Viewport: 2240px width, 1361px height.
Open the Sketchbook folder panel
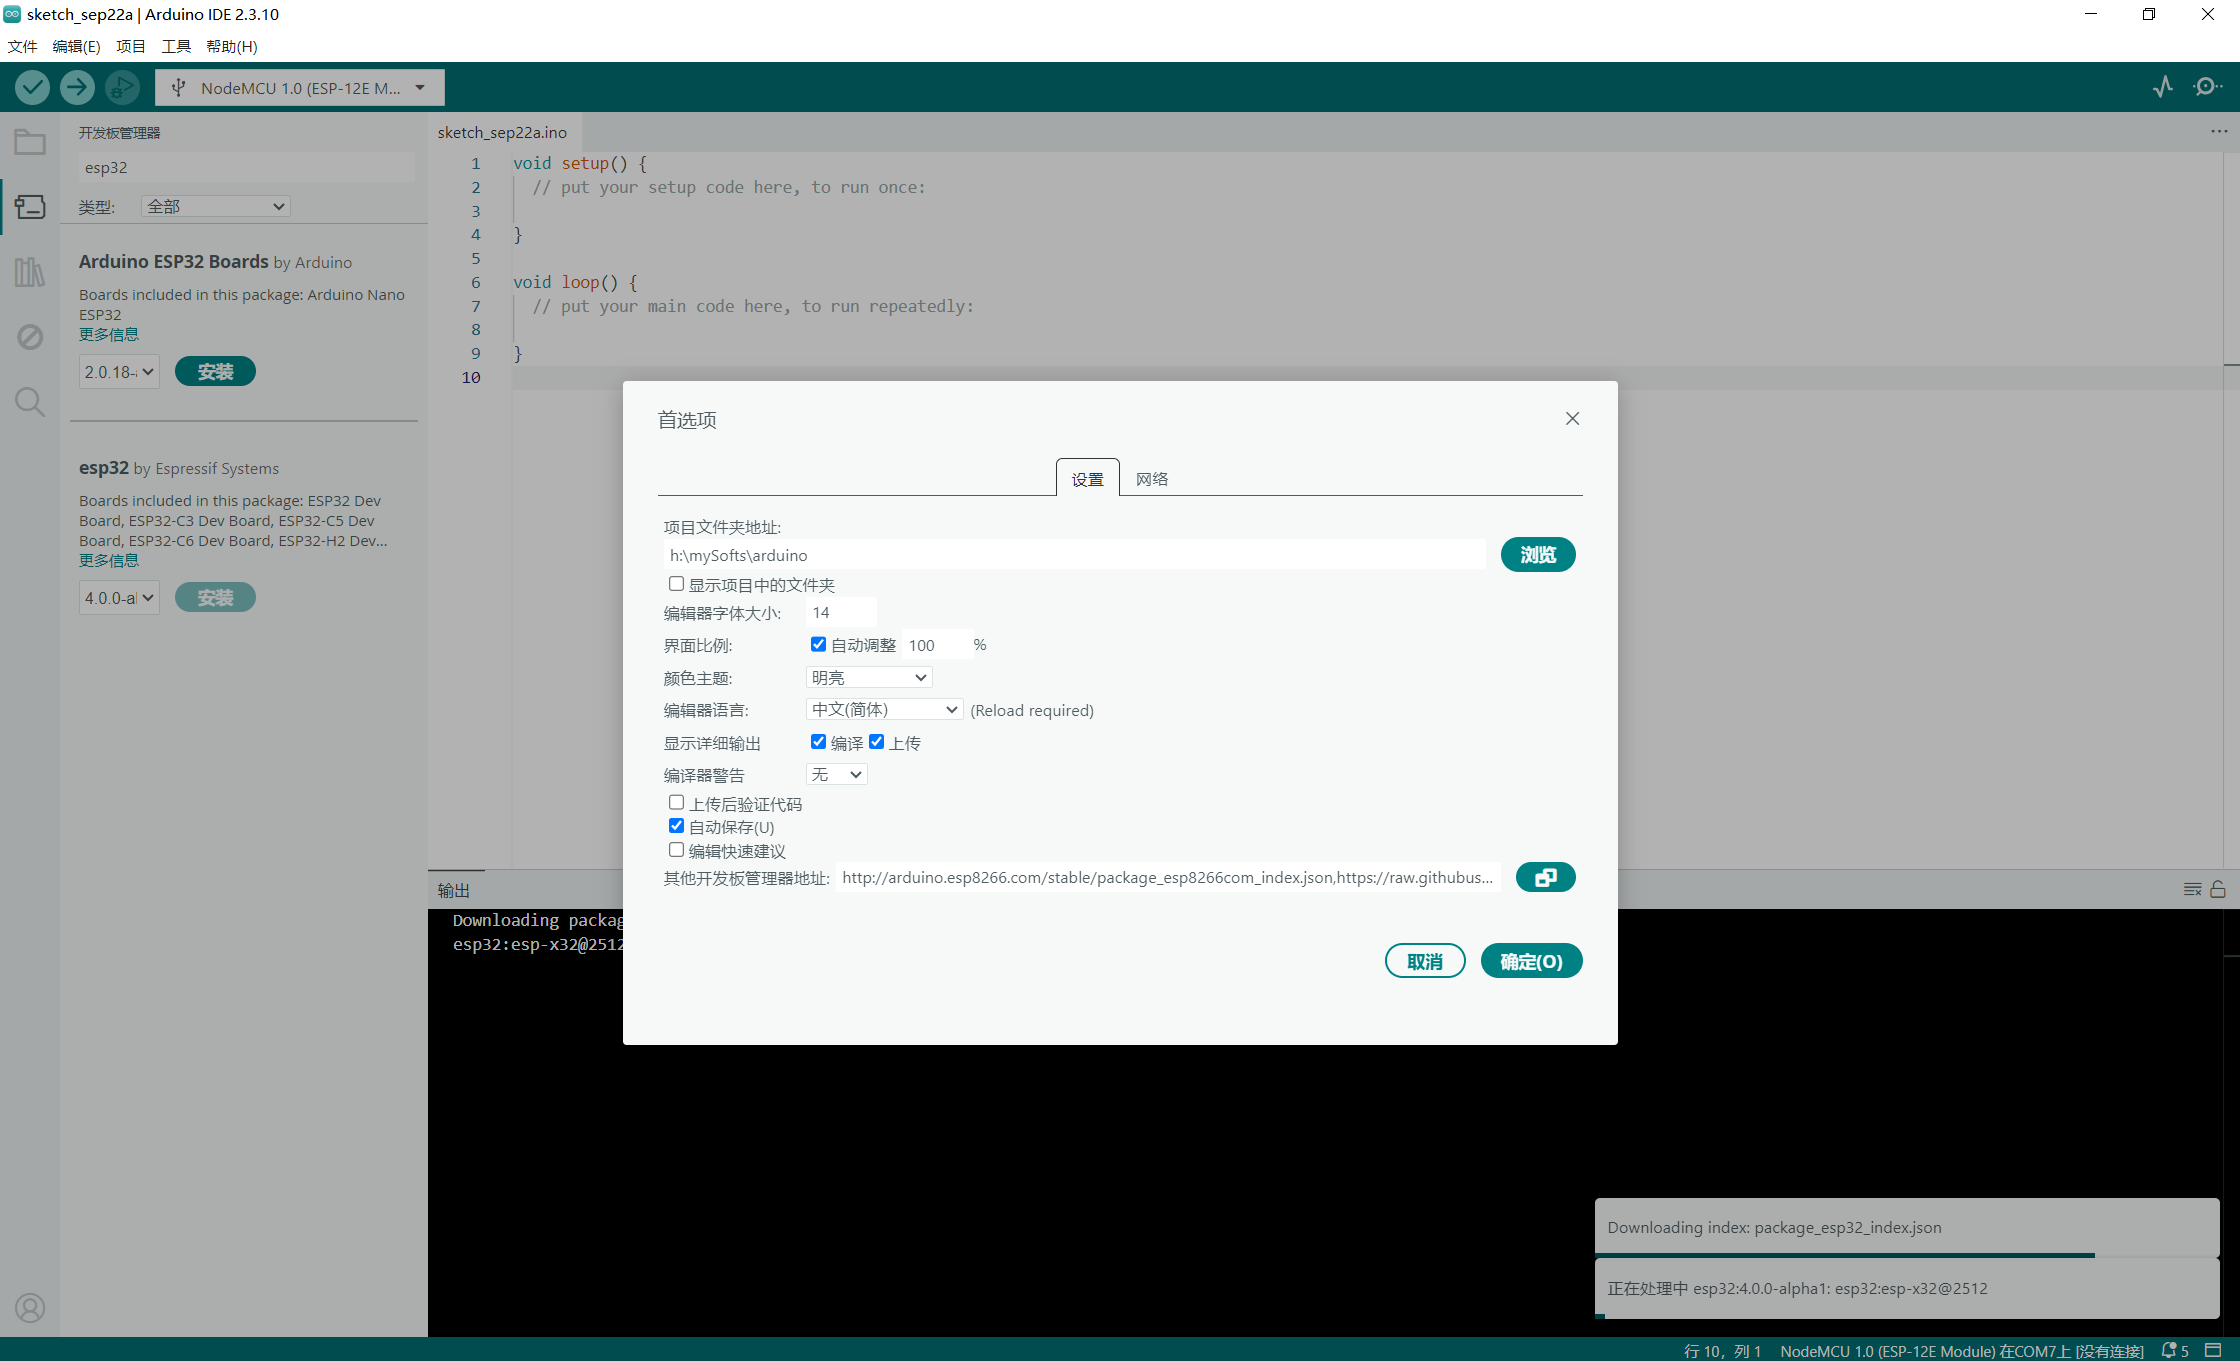pyautogui.click(x=30, y=142)
